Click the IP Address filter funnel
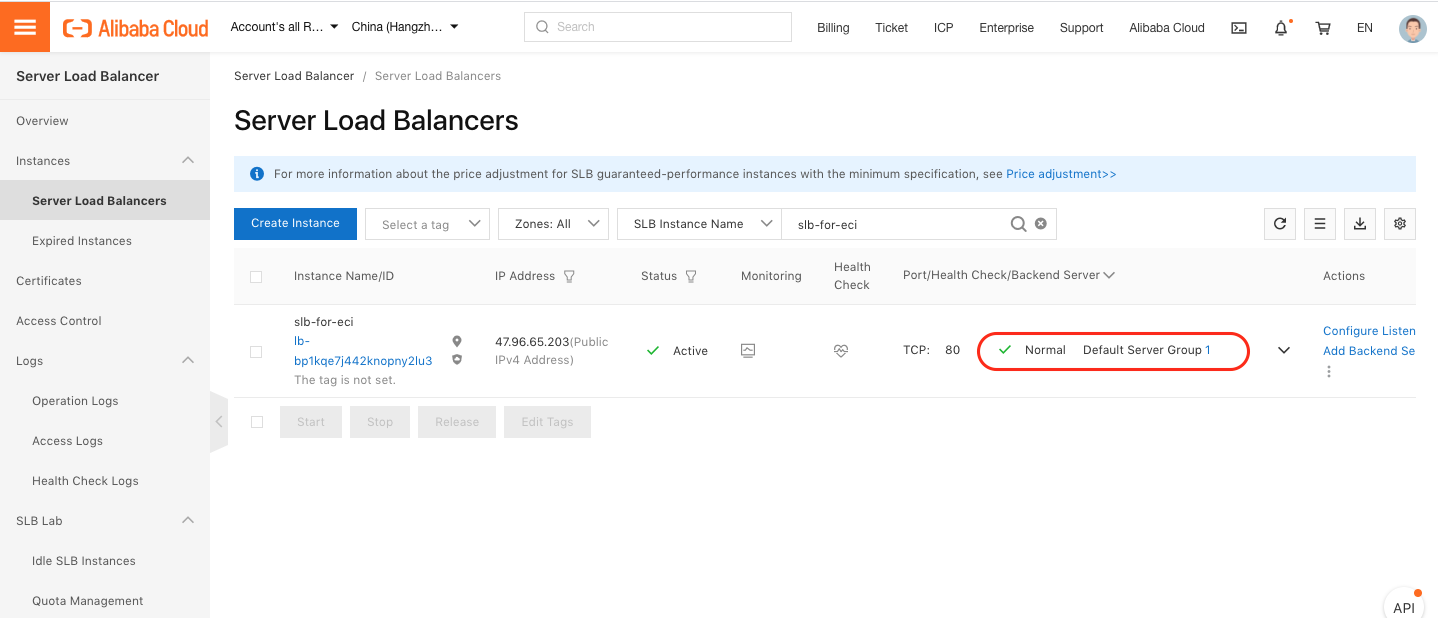The width and height of the screenshot is (1438, 618). pyautogui.click(x=569, y=276)
